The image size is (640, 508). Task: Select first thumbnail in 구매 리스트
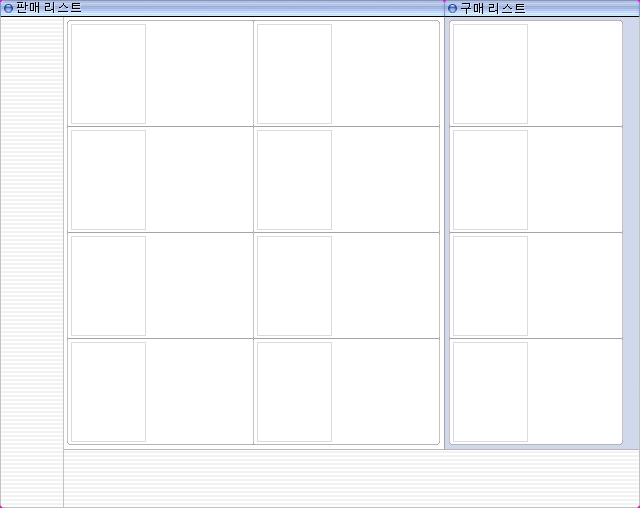click(x=490, y=74)
